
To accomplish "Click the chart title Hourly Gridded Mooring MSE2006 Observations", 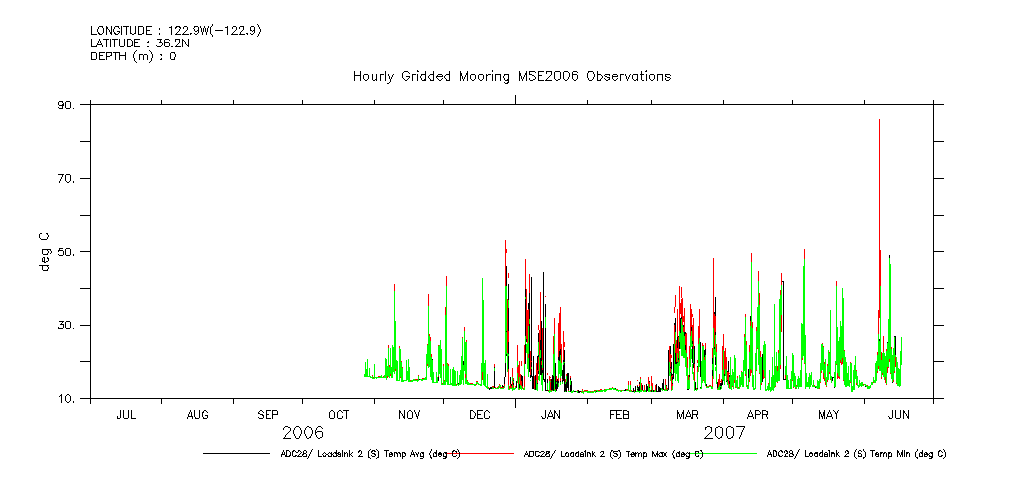I will (x=511, y=77).
